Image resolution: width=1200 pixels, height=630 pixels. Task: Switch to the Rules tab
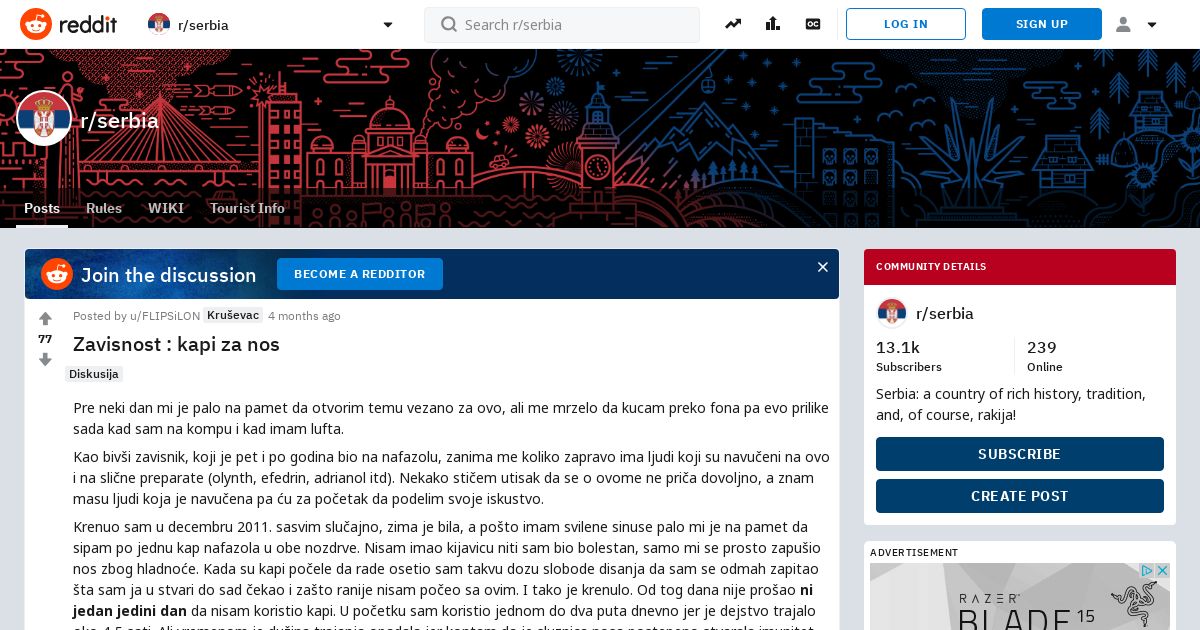click(104, 208)
